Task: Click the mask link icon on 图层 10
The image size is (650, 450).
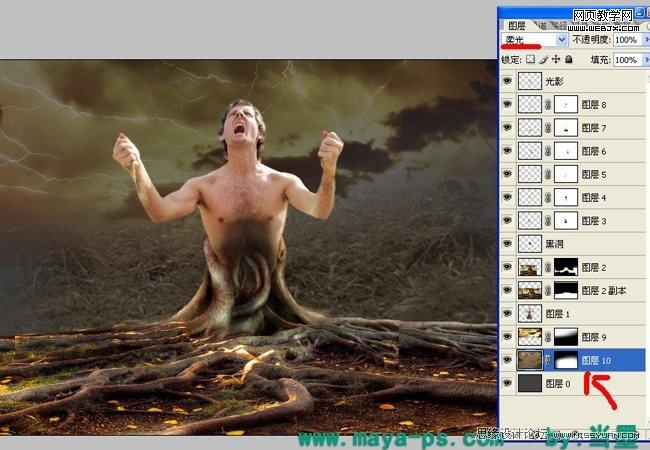Action: [548, 360]
